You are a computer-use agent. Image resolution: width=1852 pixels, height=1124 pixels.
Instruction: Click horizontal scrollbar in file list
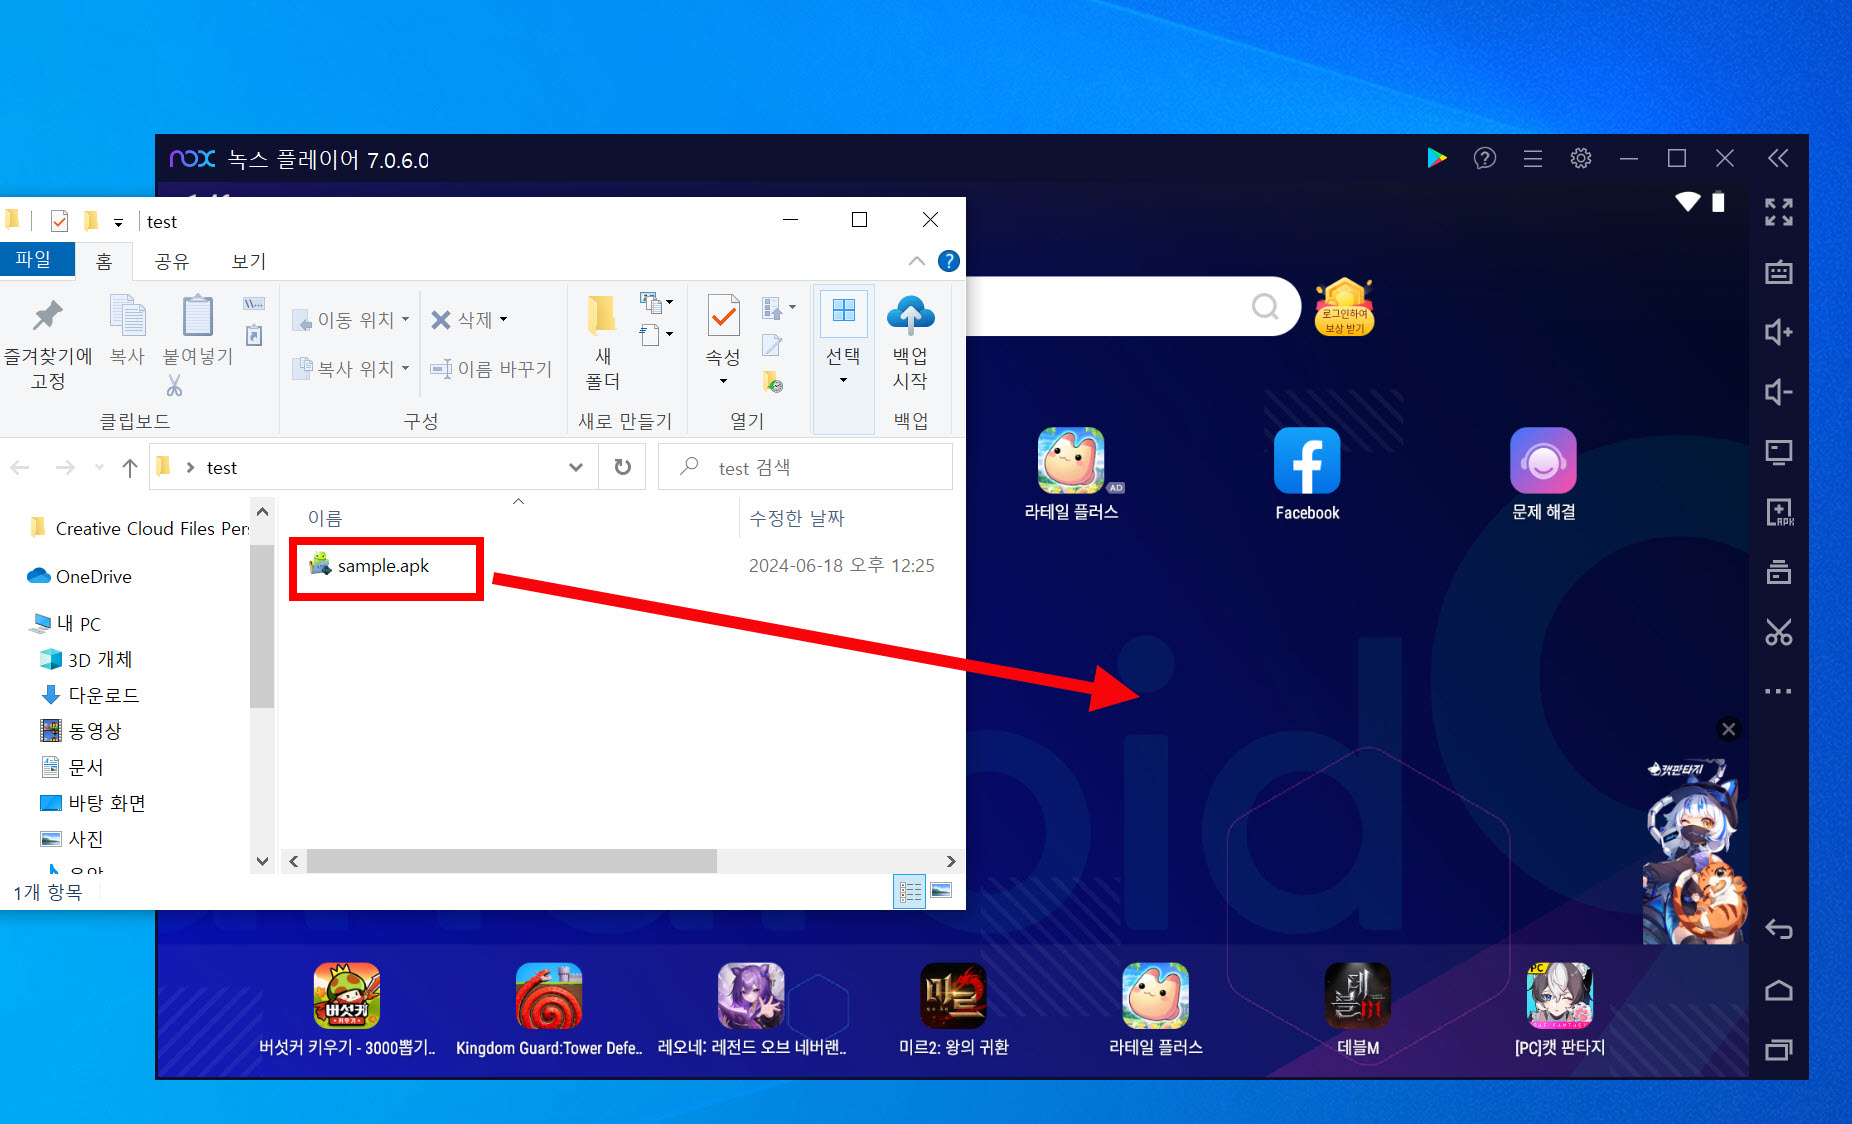tap(511, 861)
